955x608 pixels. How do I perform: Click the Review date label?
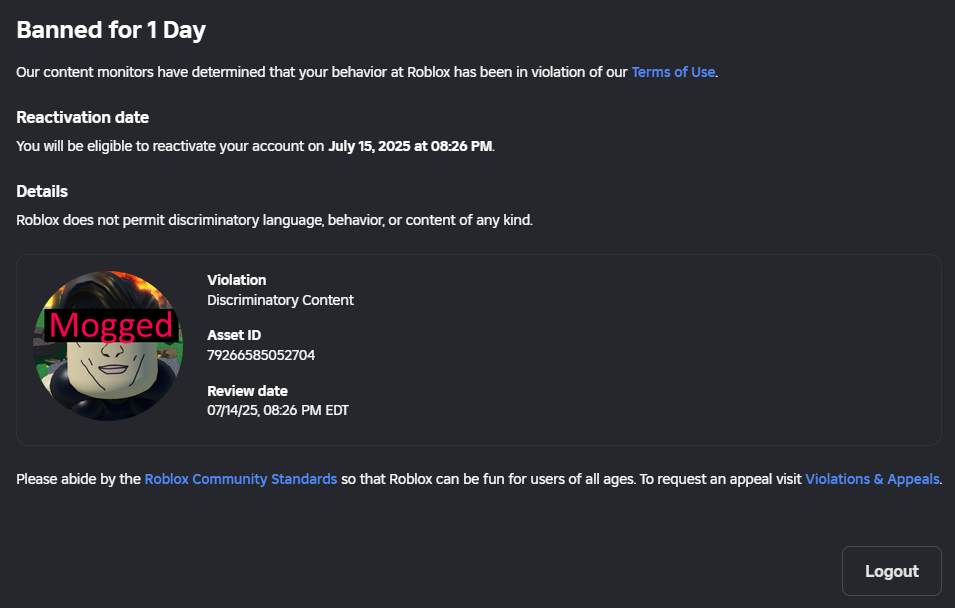click(x=247, y=391)
